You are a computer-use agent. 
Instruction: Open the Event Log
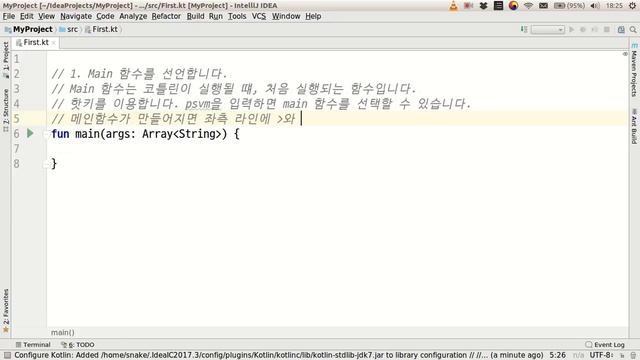pyautogui.click(x=605, y=344)
